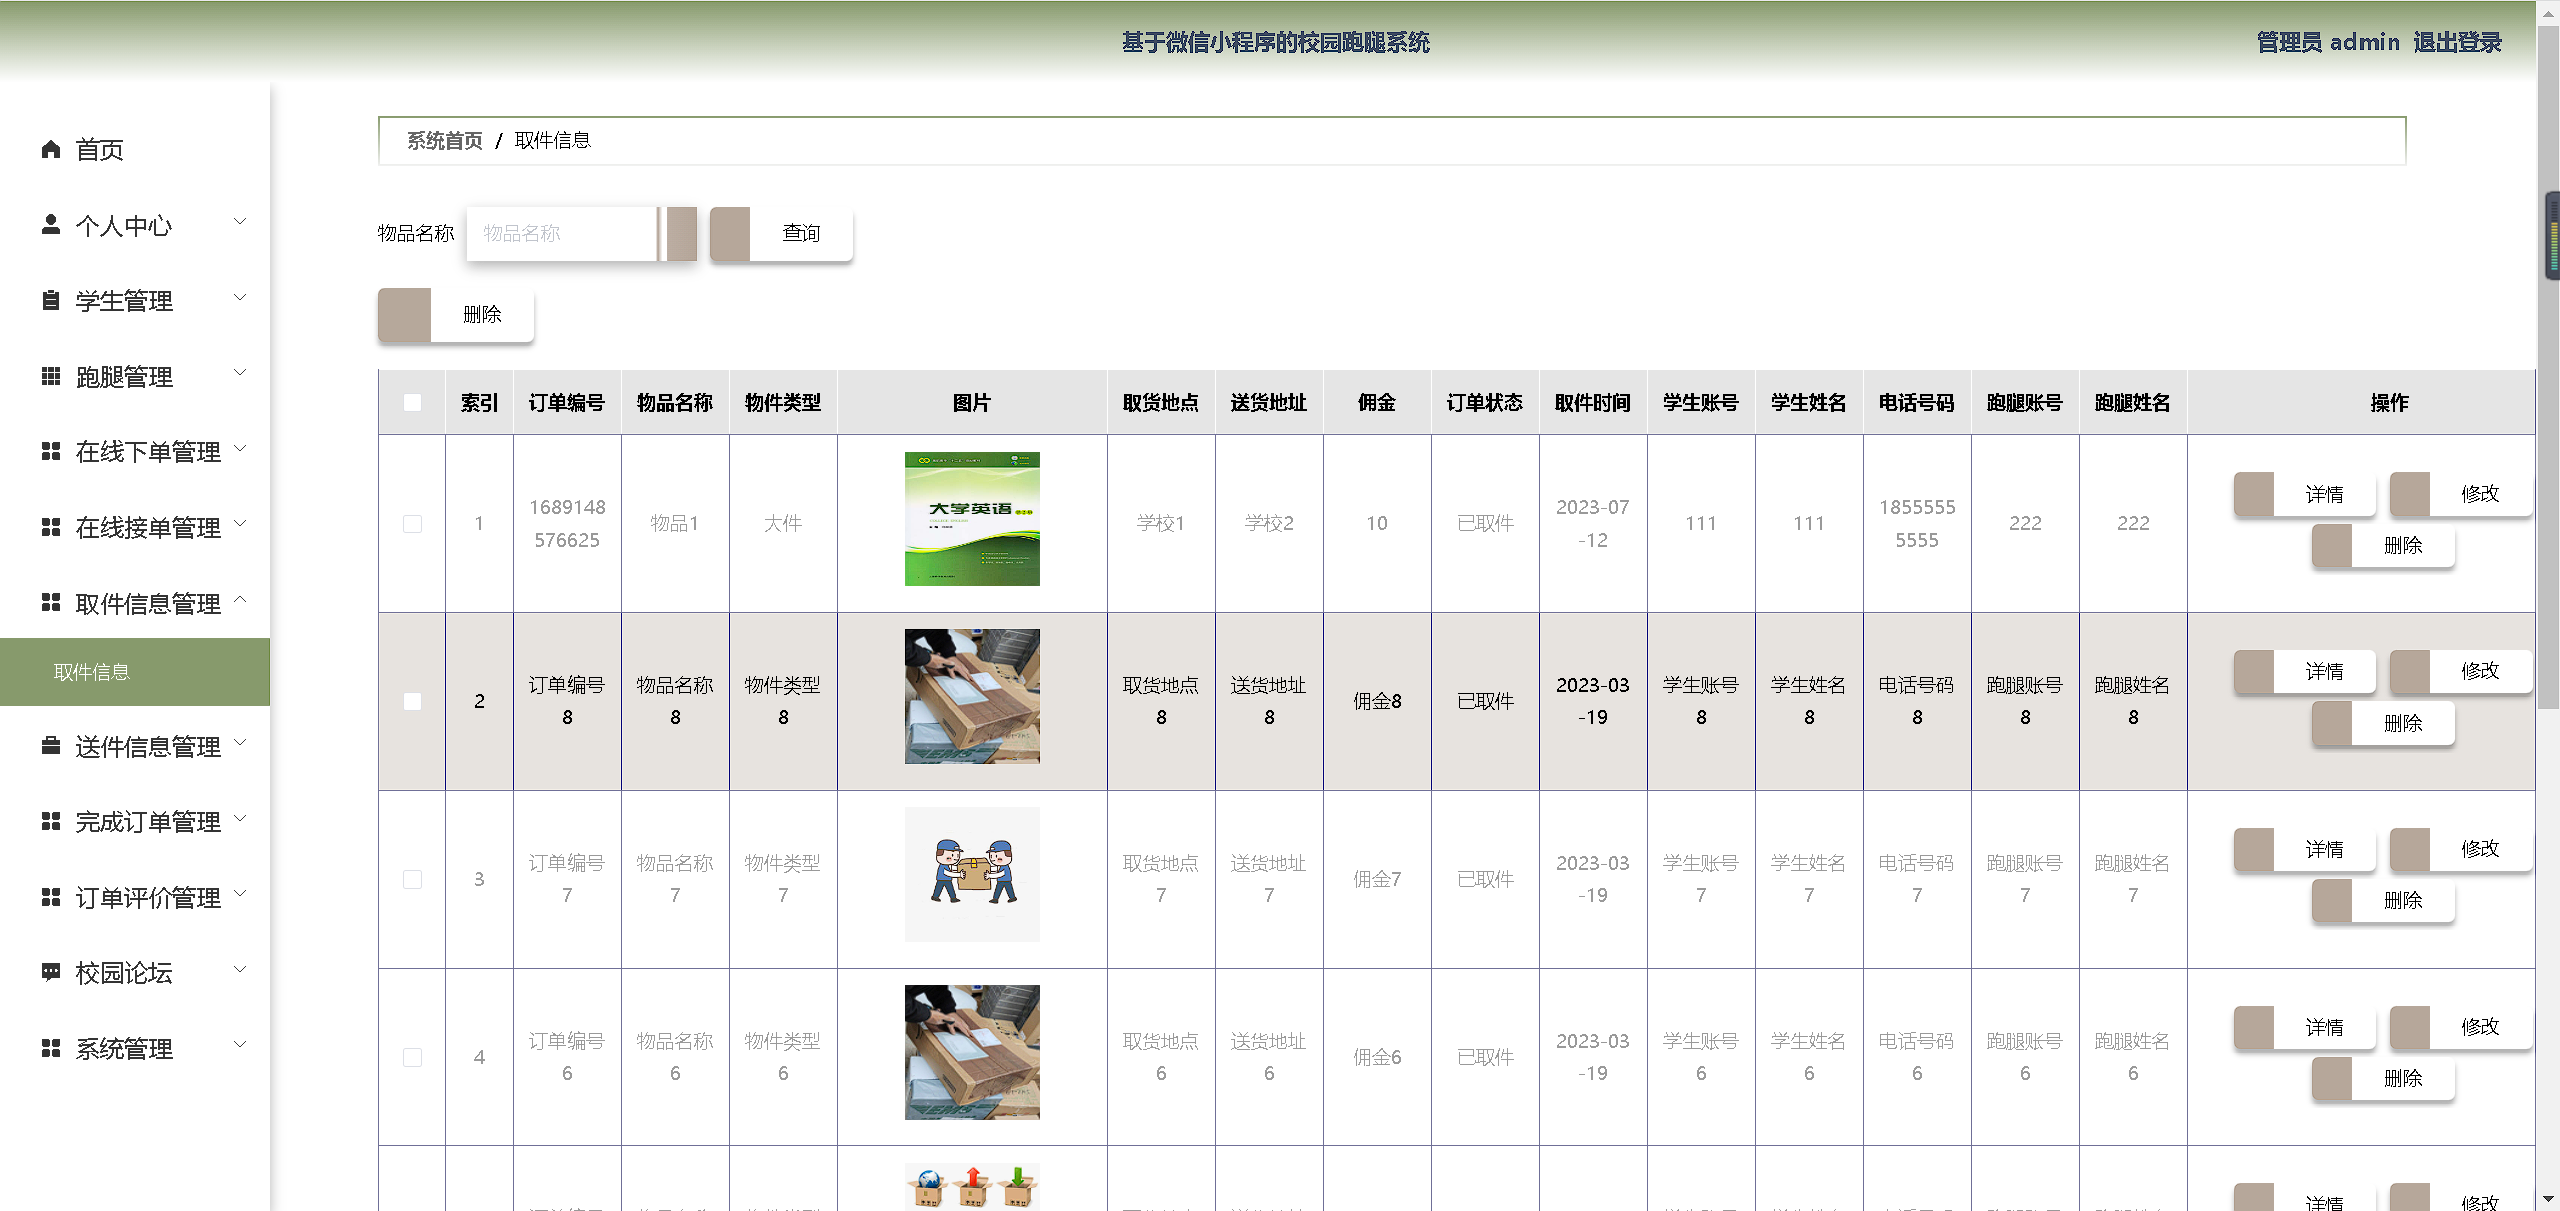2560x1211 pixels.
Task: Toggle the select-all checkbox in table header
Action: [412, 402]
